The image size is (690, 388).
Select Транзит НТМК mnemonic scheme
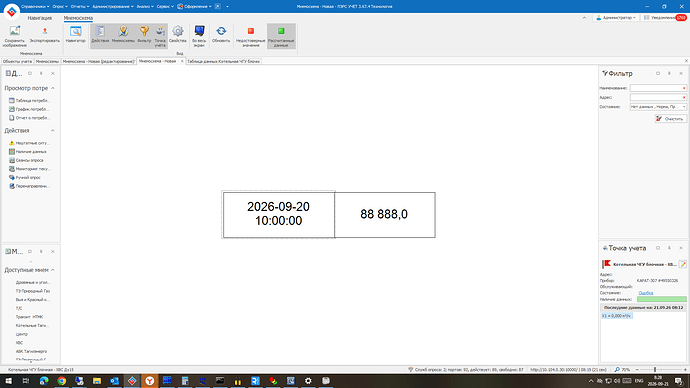(x=29, y=317)
